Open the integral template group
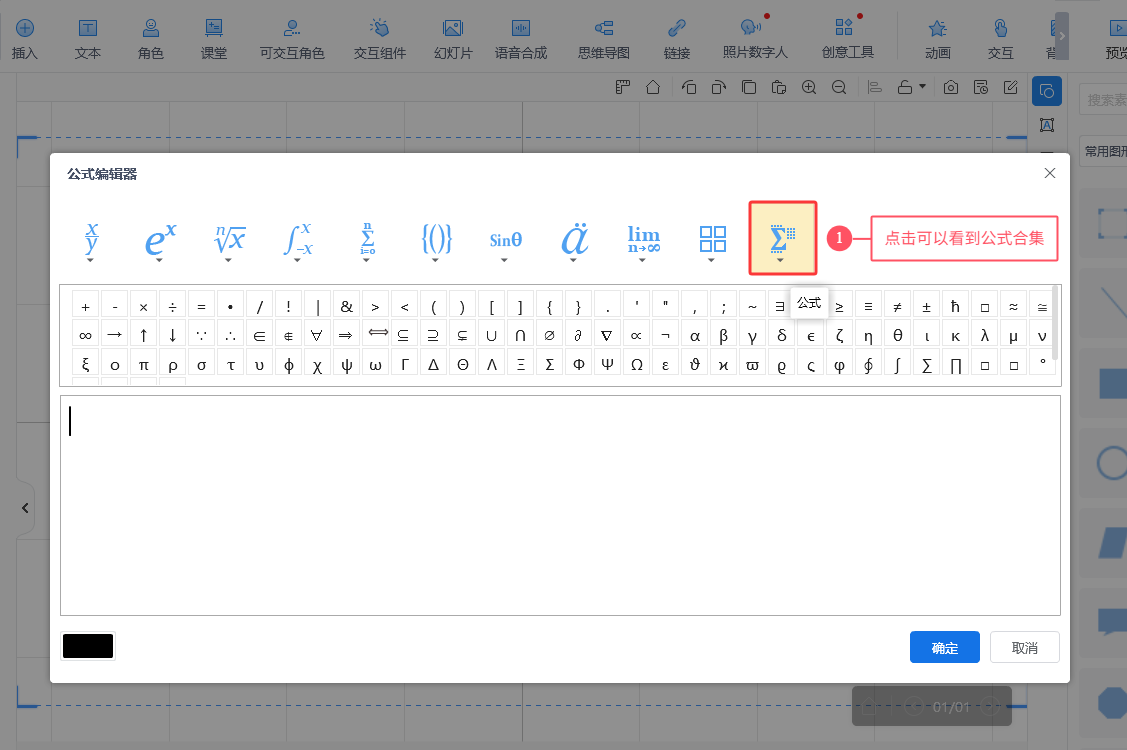Screen dimensions: 1127x750 coord(298,240)
